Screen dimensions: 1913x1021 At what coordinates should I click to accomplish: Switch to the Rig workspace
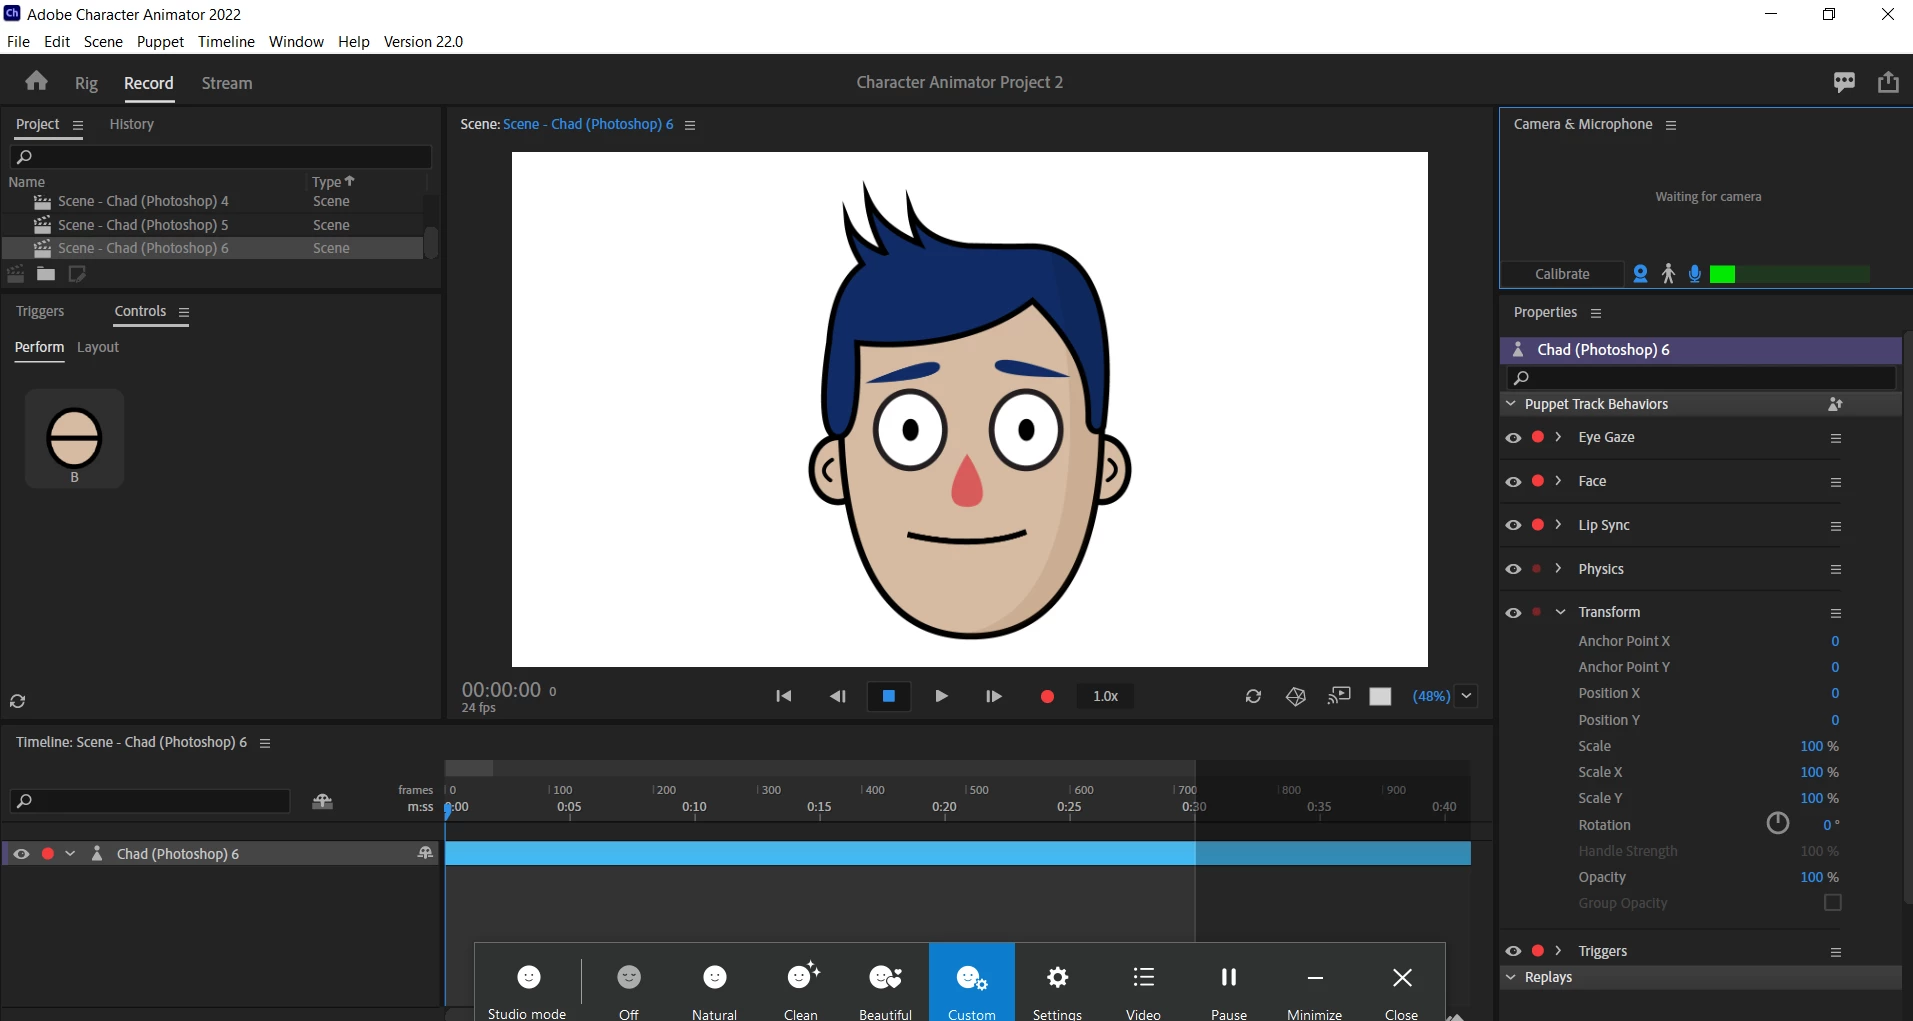(x=86, y=83)
